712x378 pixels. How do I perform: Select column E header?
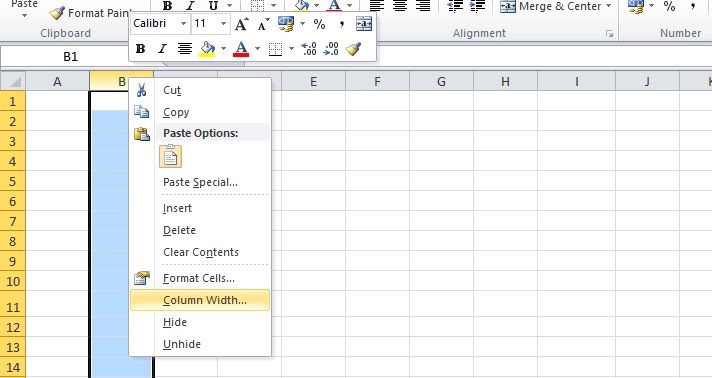pyautogui.click(x=313, y=81)
